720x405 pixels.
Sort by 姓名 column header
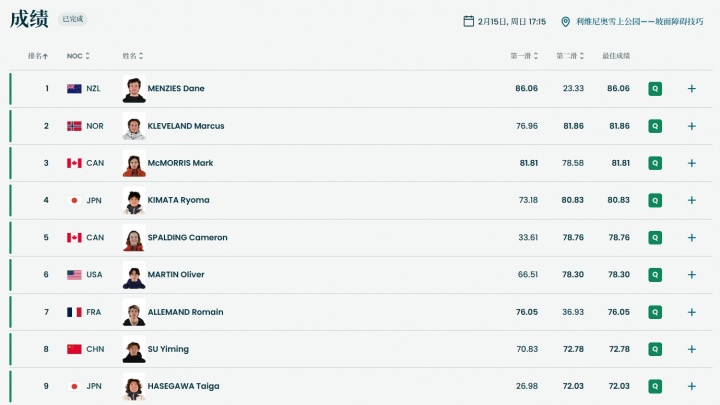coord(132,56)
